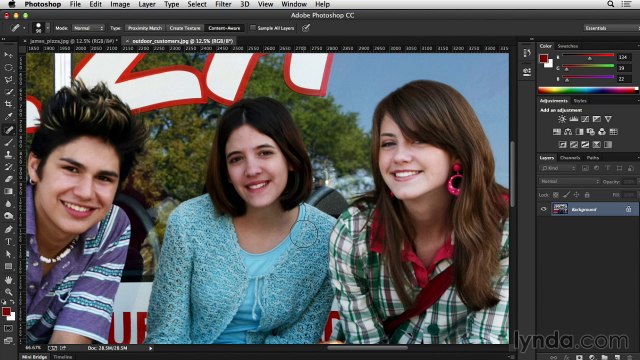Toggle tablet pressure for size button
This screenshot has width=640, height=360.
305,28
